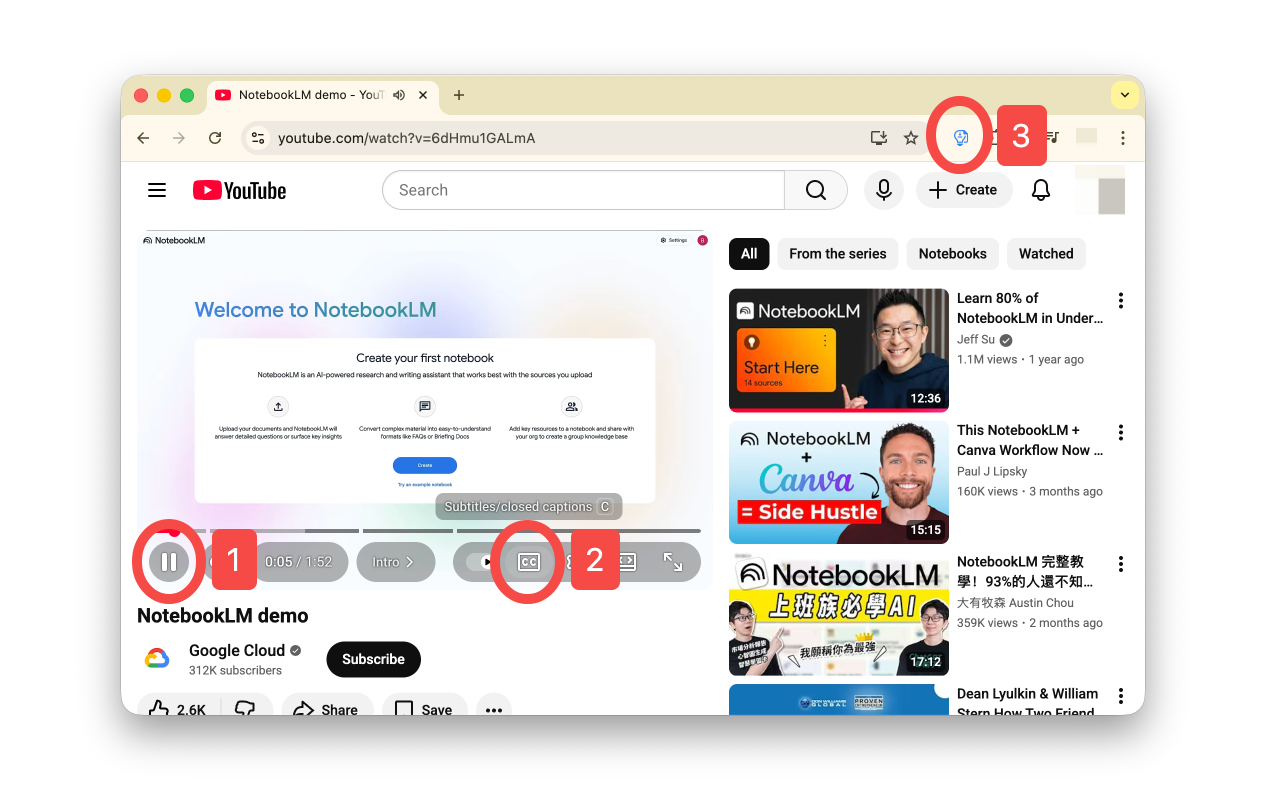Enable subtitles using the CC icon
This screenshot has width=1280, height=800.
coord(527,561)
